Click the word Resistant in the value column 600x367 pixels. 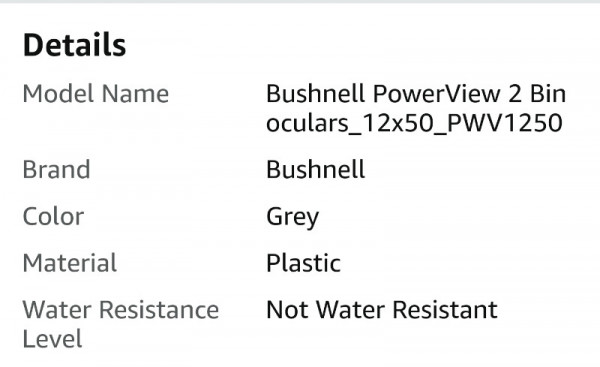pos(445,310)
